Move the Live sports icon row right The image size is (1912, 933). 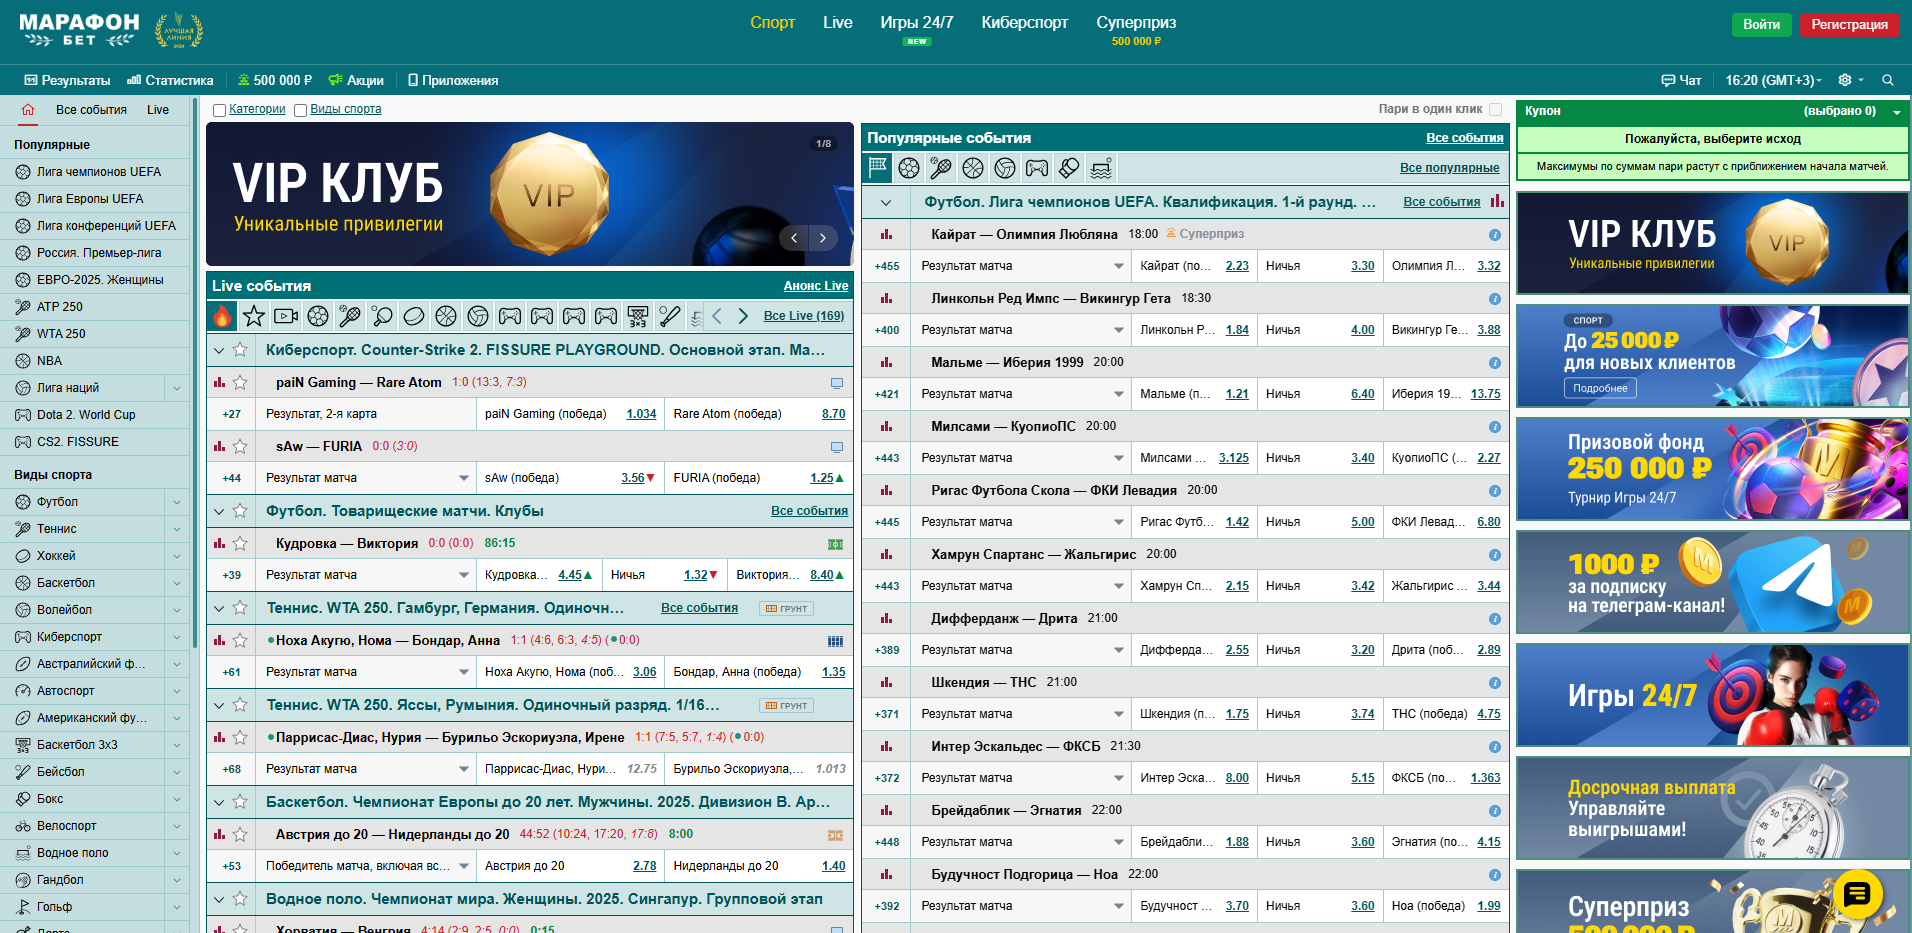[x=743, y=316]
